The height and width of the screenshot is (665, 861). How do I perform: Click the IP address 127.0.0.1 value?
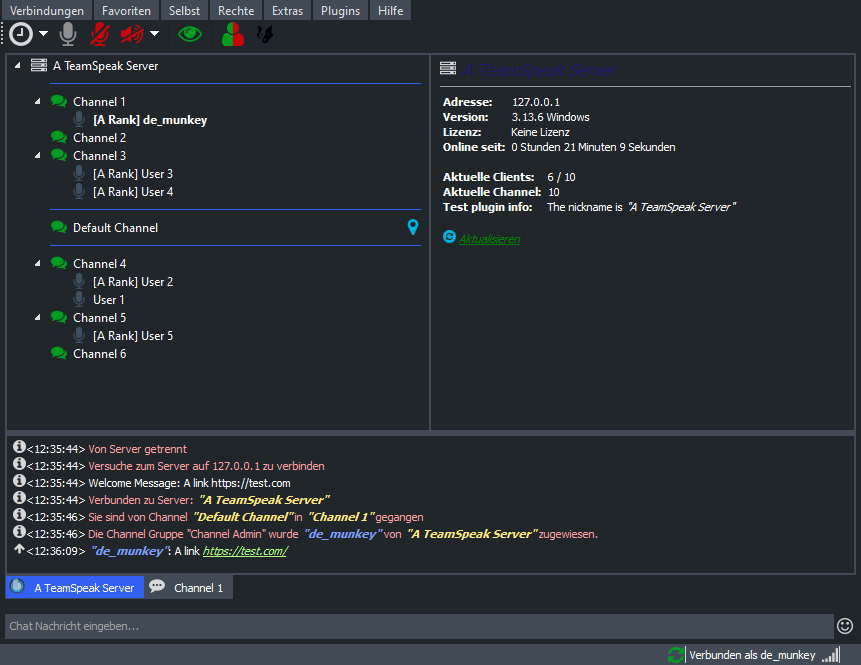coord(536,102)
